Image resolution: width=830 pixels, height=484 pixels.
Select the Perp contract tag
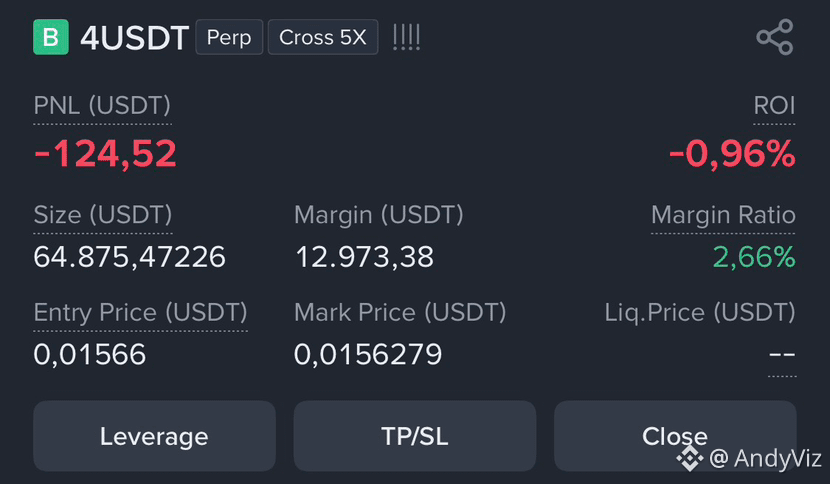(x=229, y=37)
